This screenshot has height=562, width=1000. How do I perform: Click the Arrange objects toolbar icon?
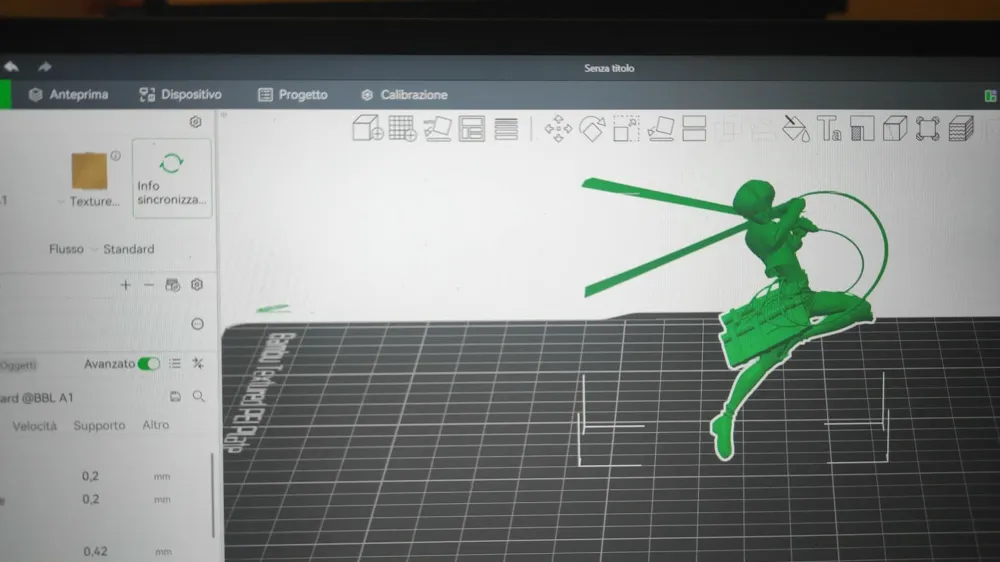point(472,129)
